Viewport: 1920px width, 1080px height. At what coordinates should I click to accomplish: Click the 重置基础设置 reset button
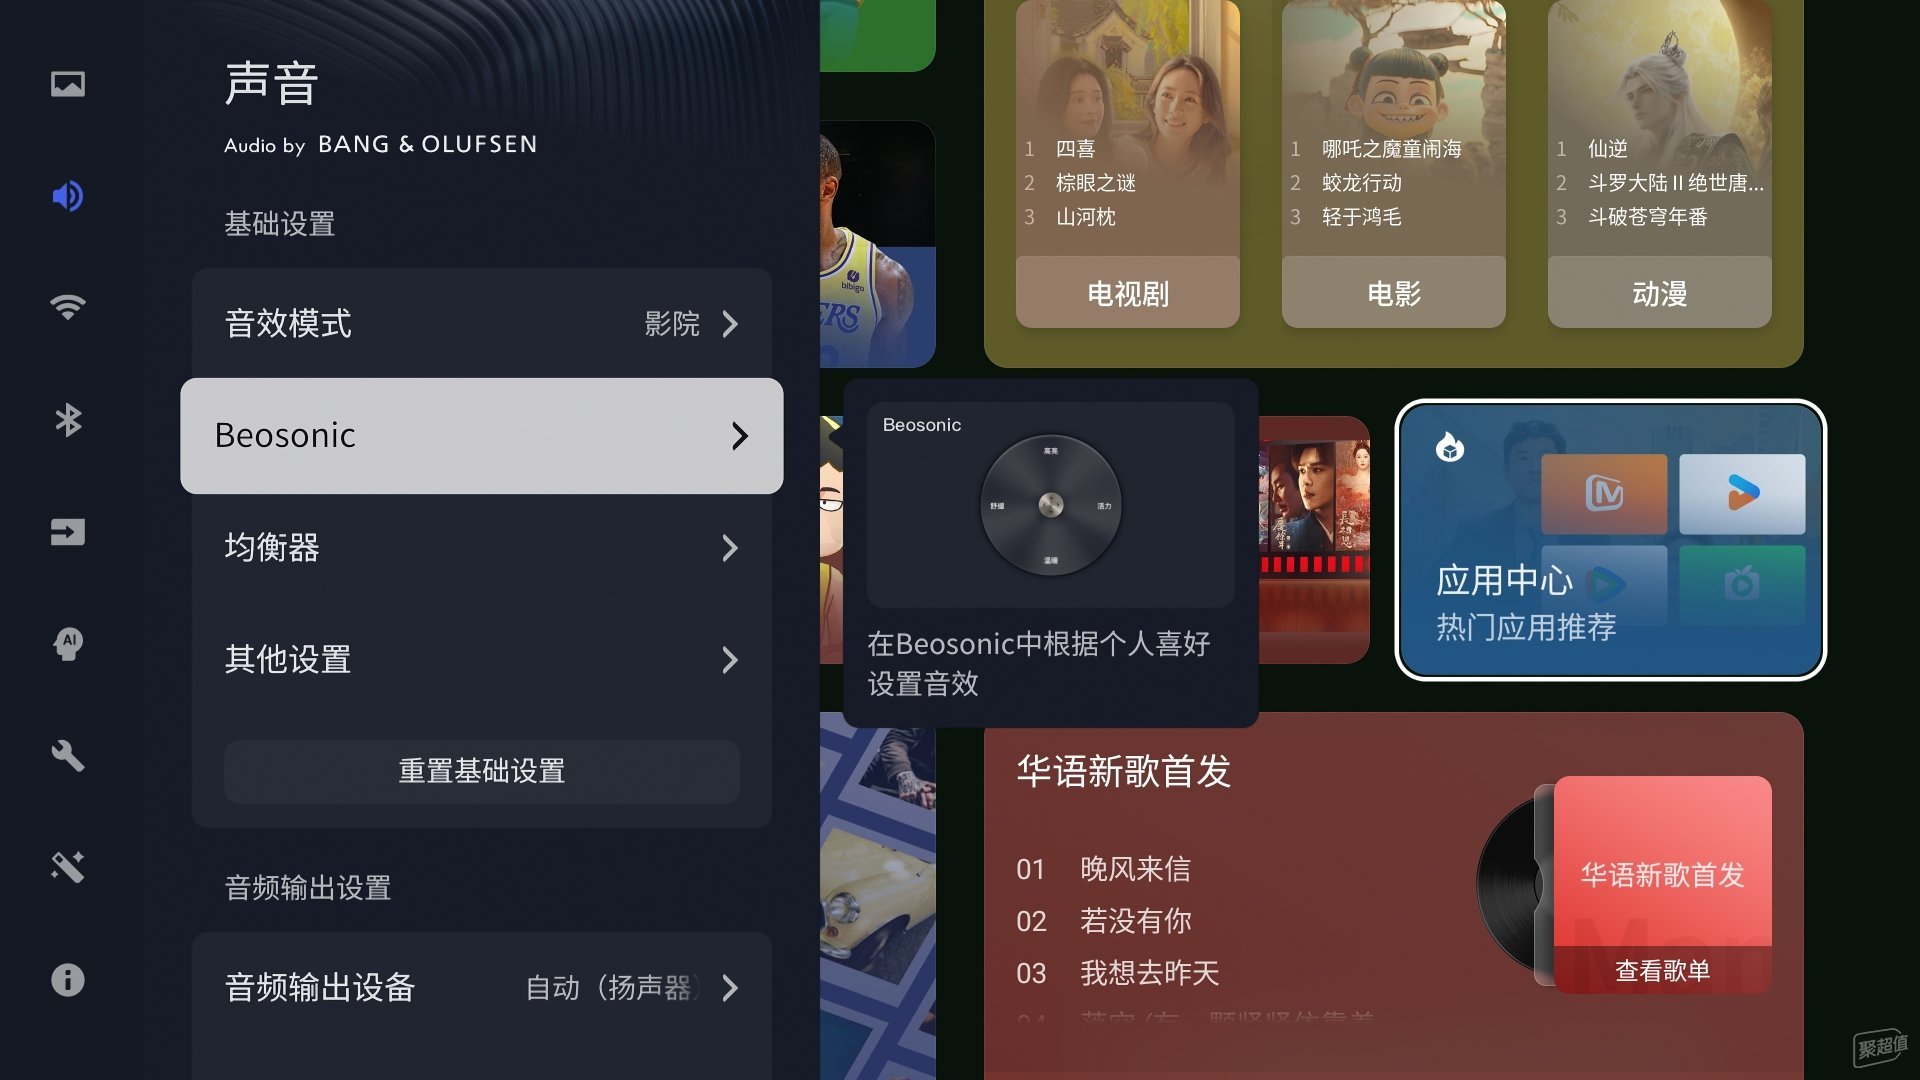[482, 771]
